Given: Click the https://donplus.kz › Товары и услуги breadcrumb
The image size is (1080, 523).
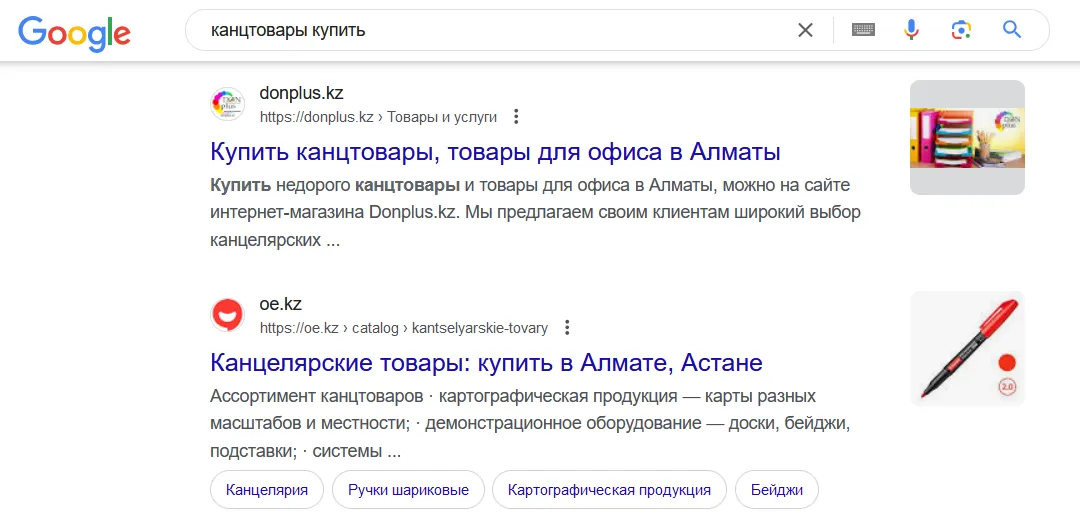Looking at the screenshot, I should tap(378, 117).
